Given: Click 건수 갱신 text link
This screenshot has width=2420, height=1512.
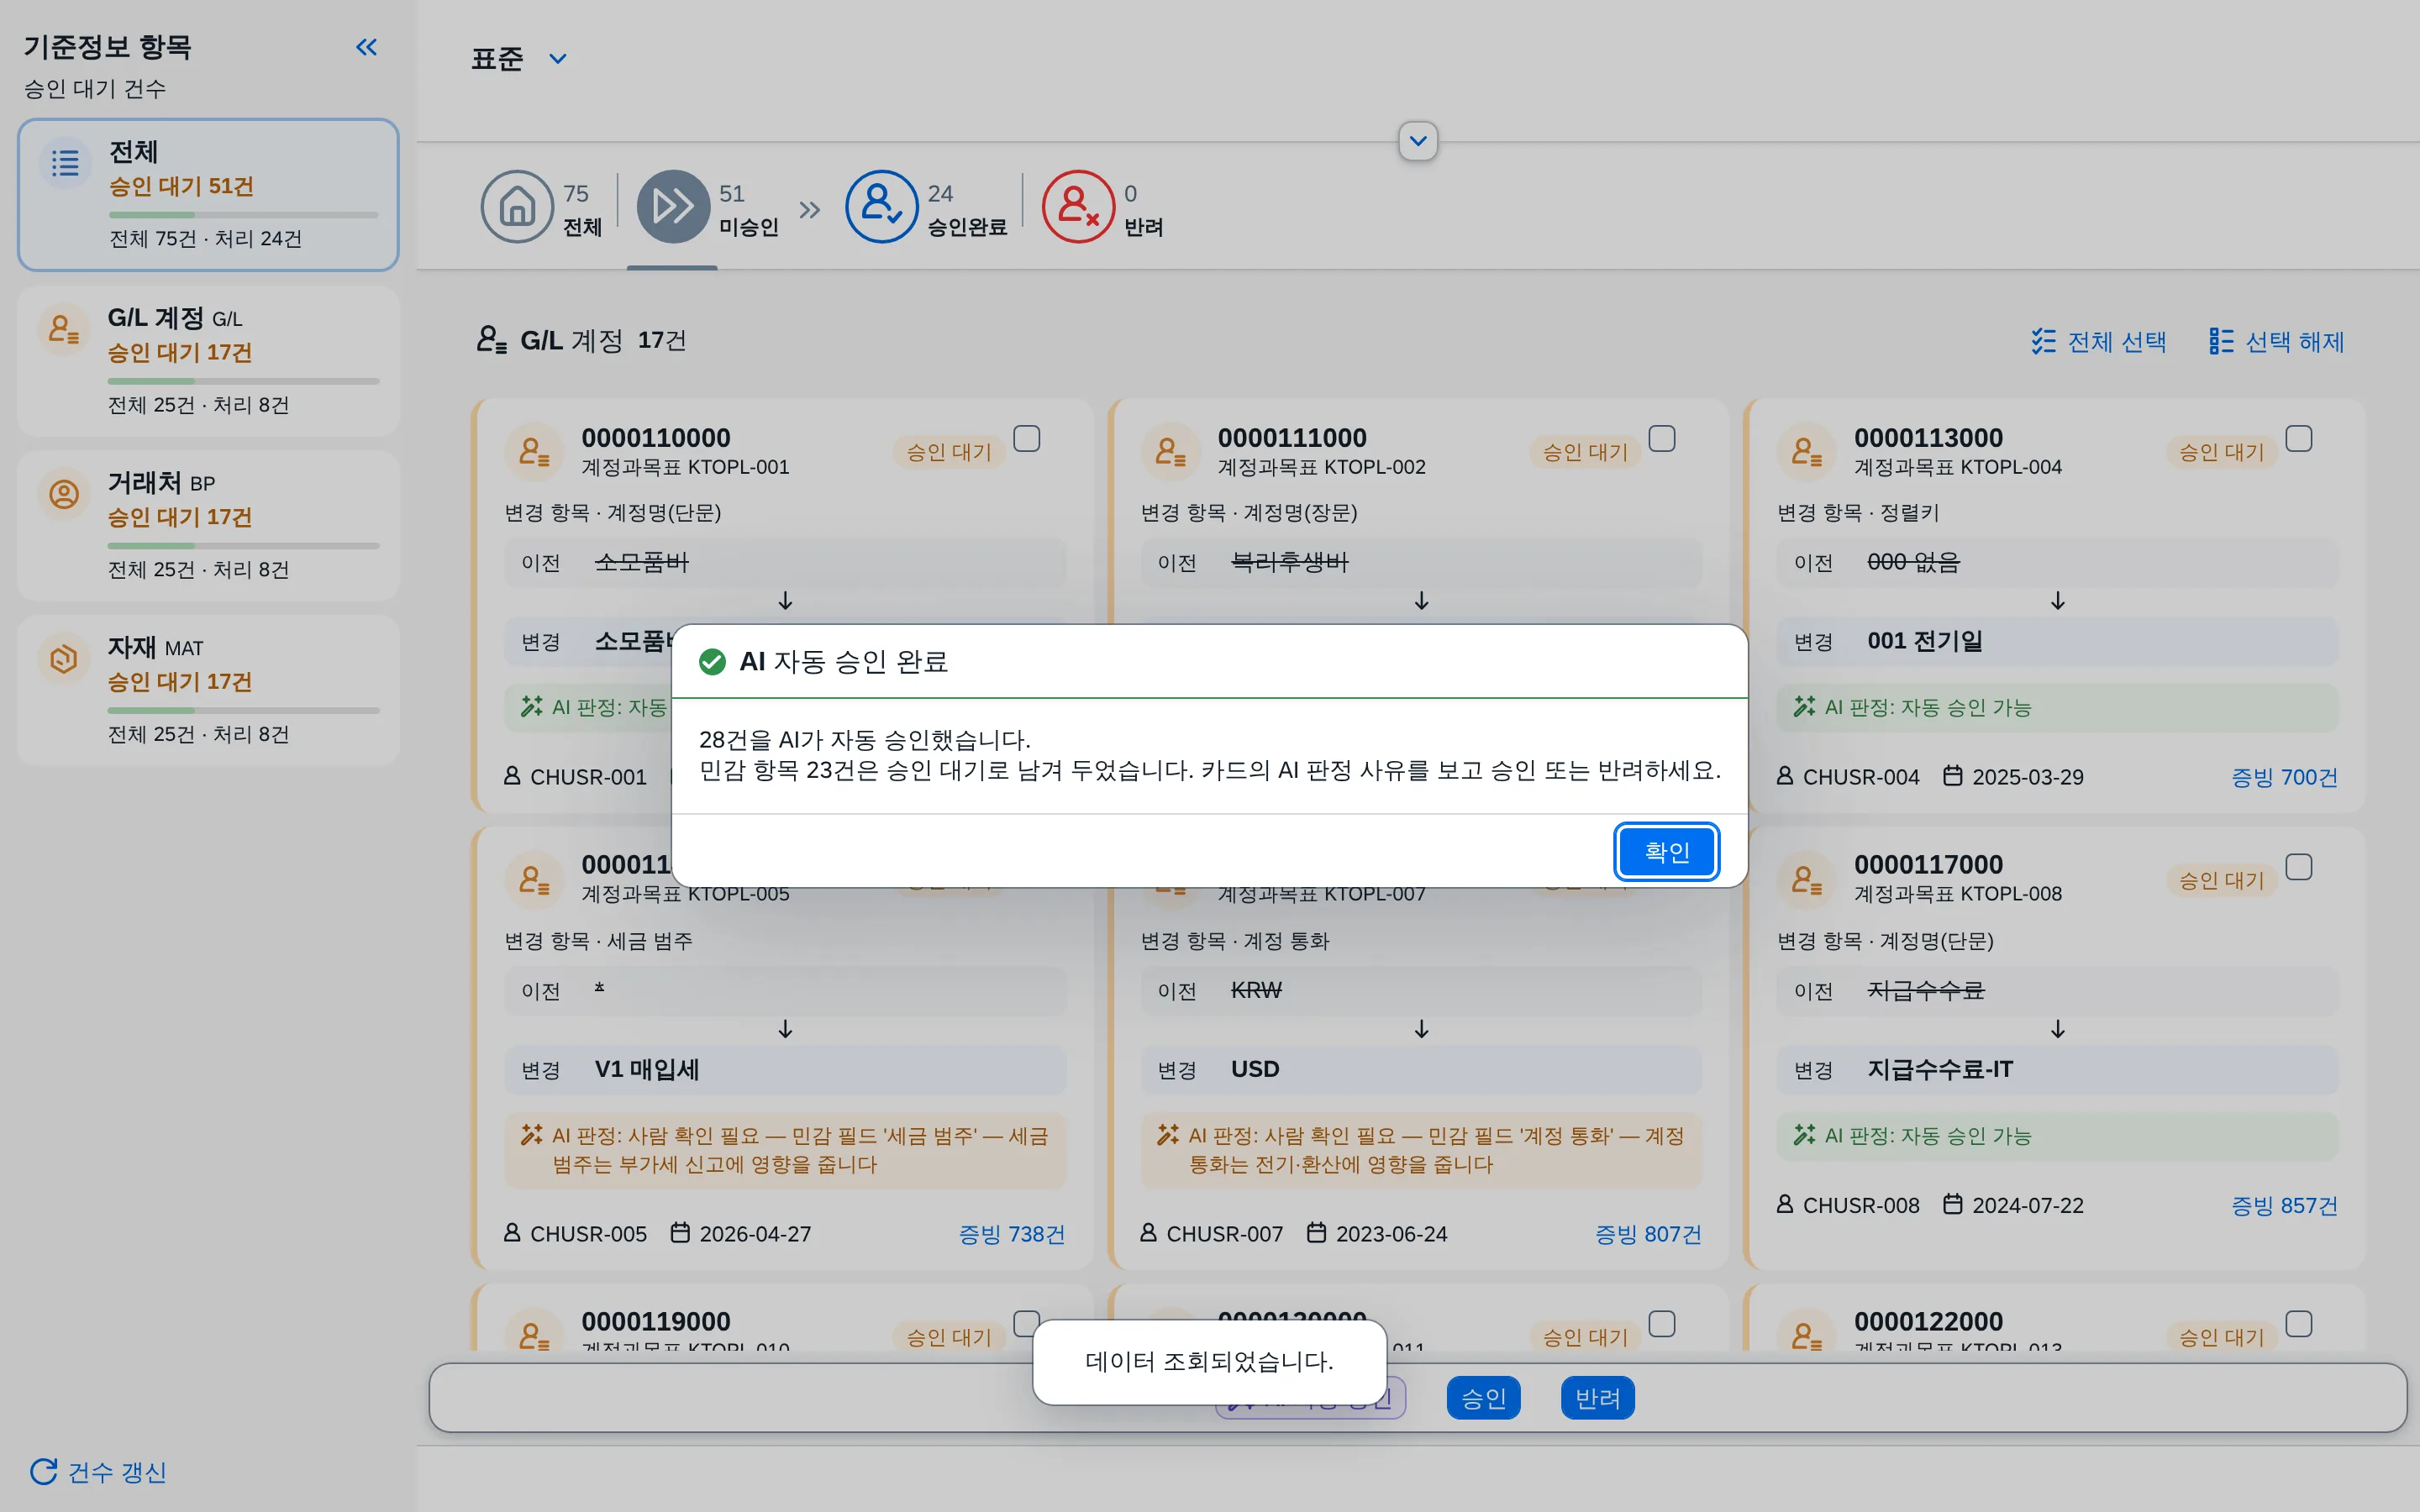Looking at the screenshot, I should pyautogui.click(x=117, y=1471).
